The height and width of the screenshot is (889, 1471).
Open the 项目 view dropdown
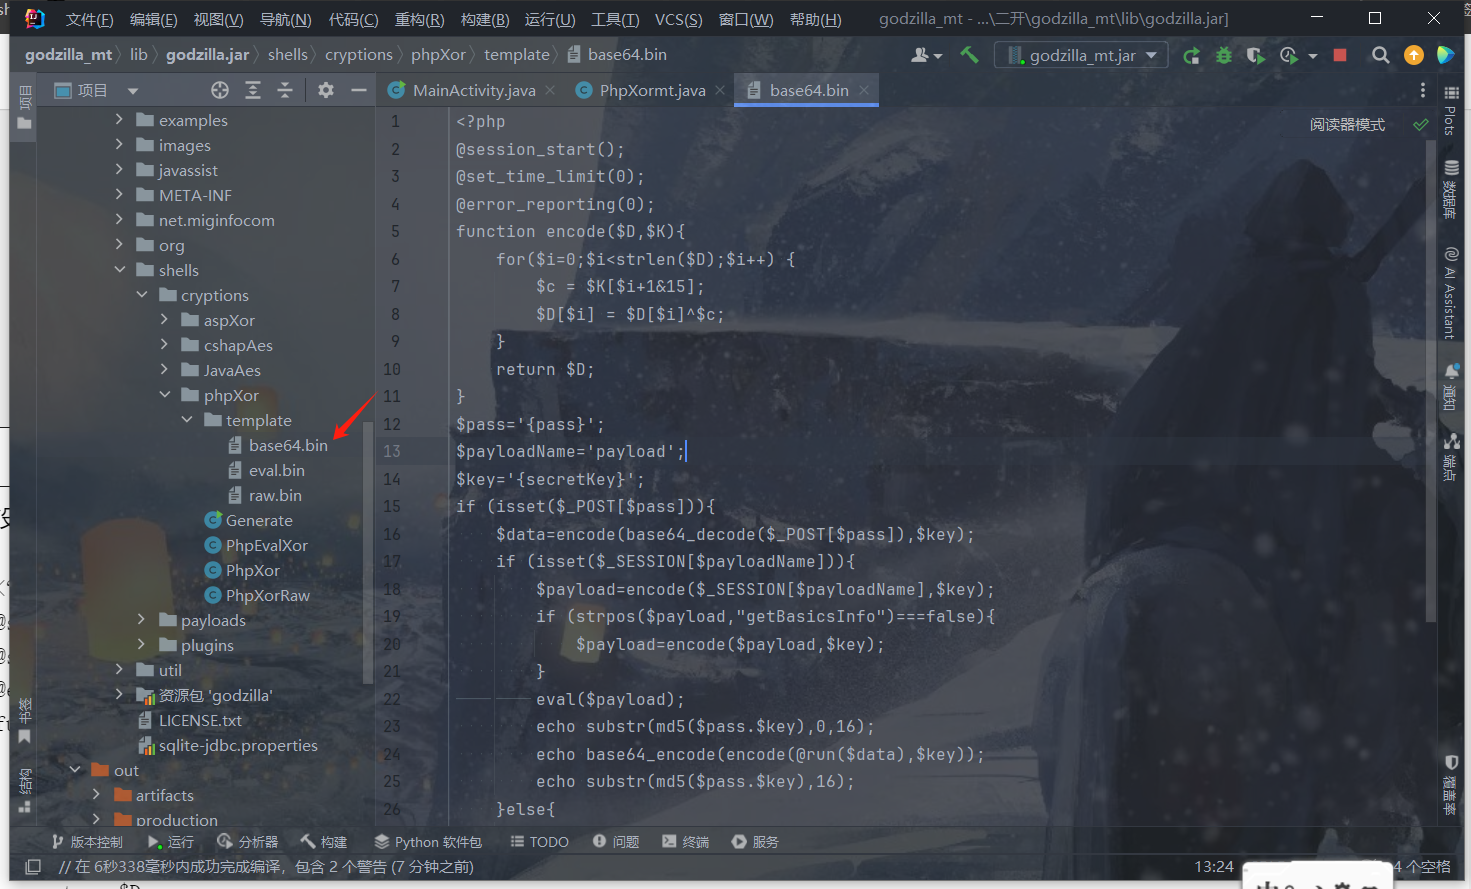(96, 90)
